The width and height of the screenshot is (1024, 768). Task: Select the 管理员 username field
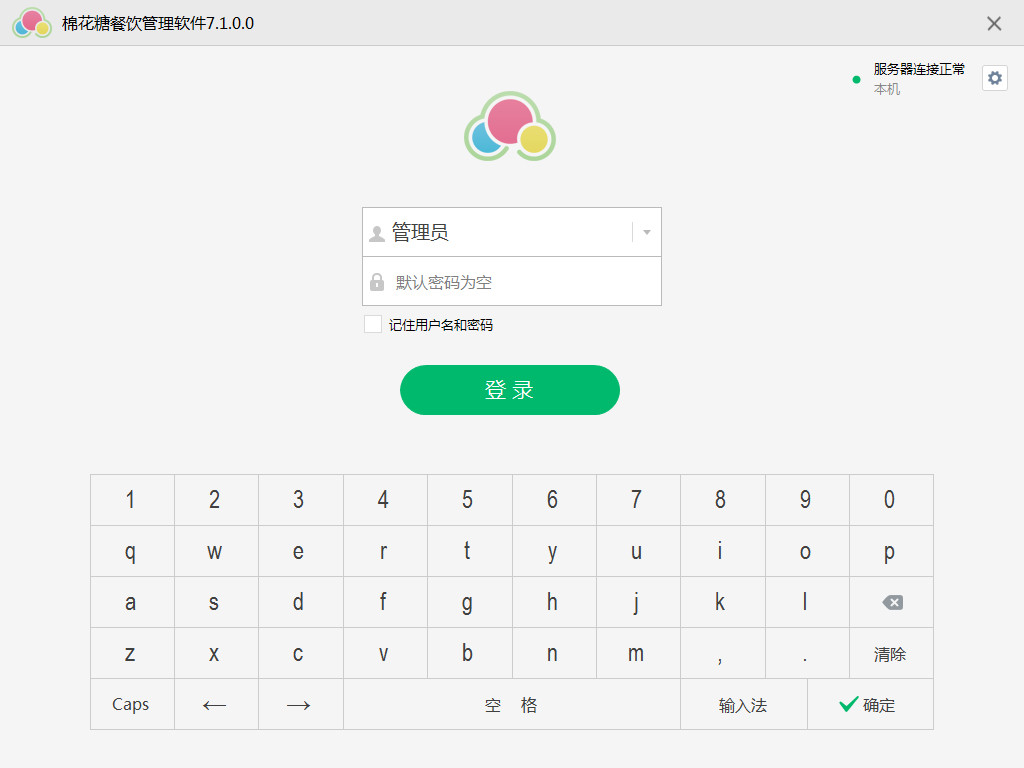click(512, 232)
